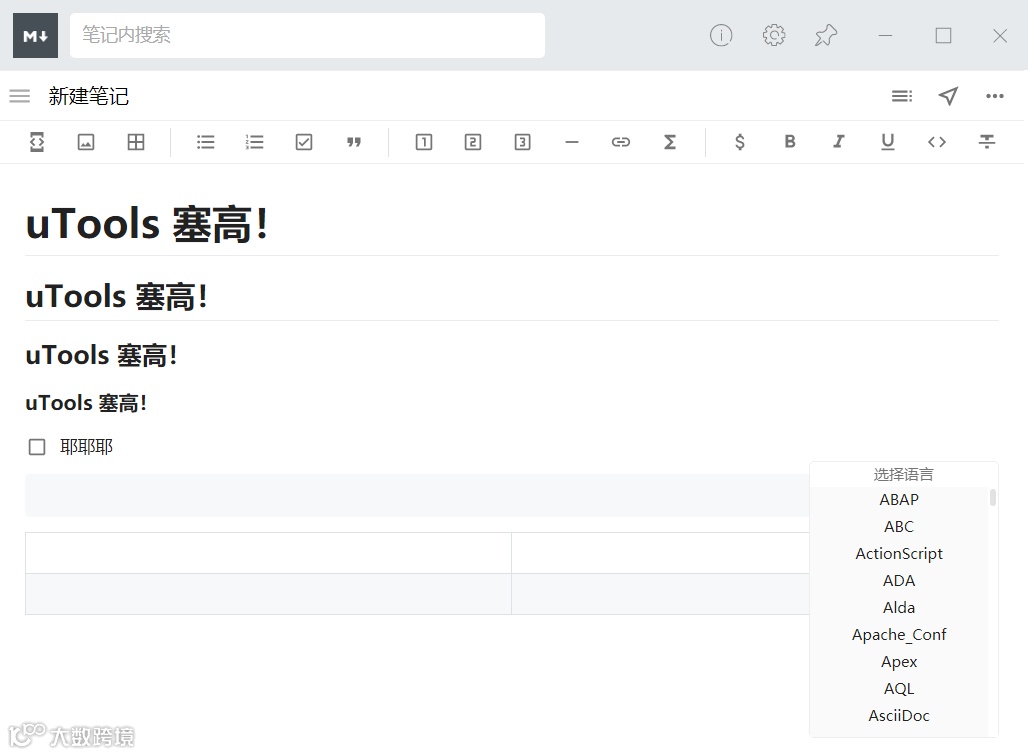1028x755 pixels.
Task: Open the info icon in the title bar
Action: [x=721, y=35]
